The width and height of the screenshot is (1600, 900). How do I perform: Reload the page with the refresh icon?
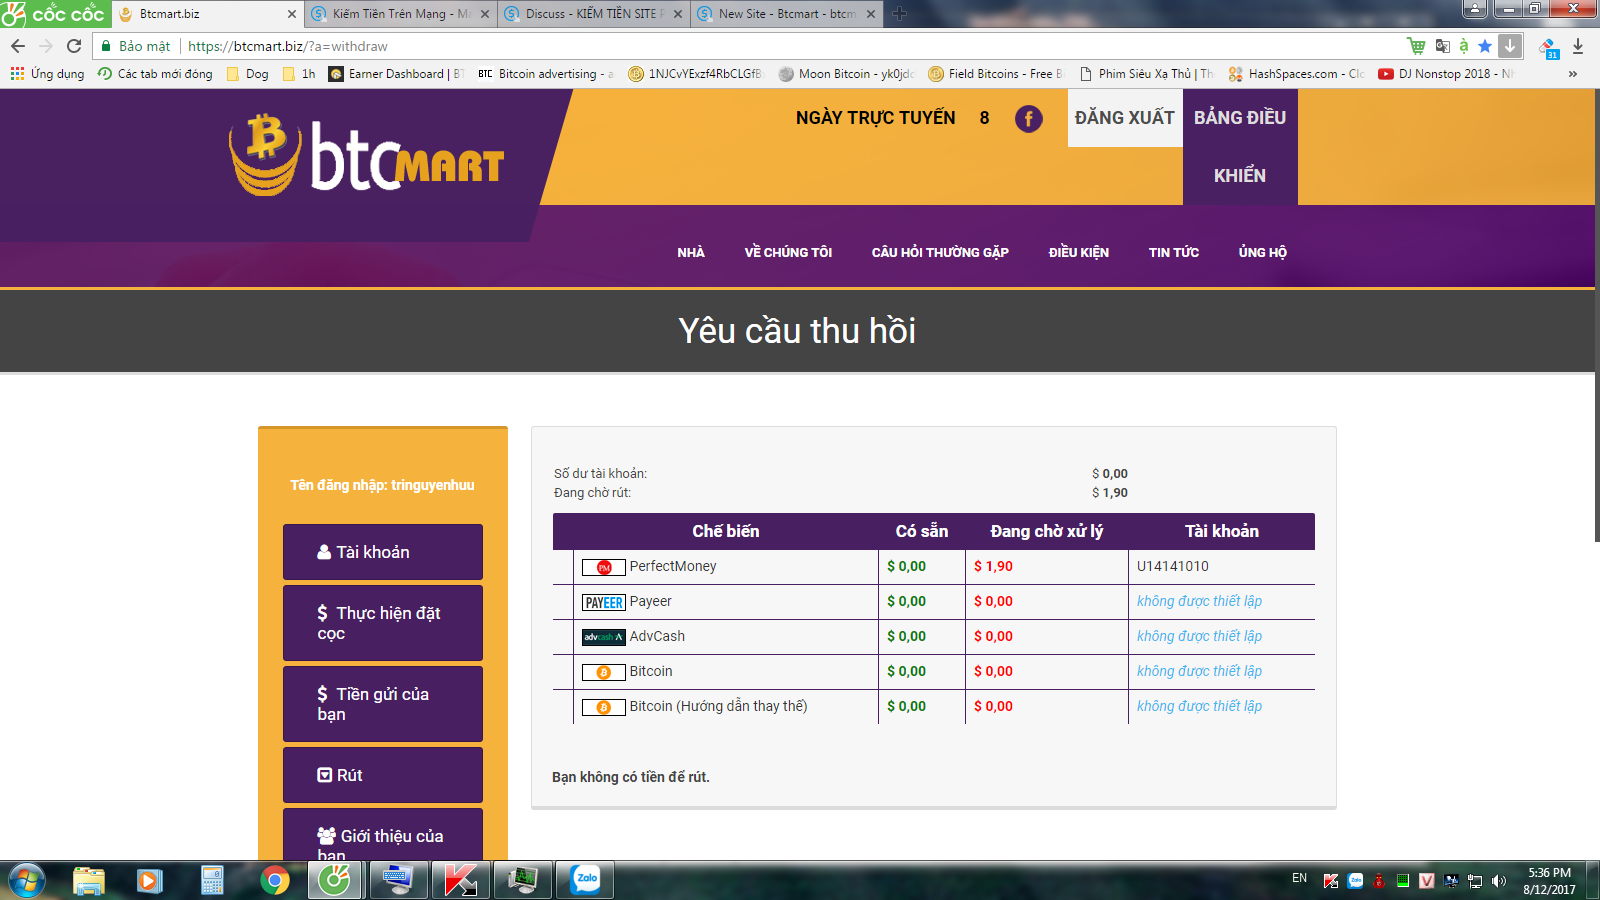point(74,46)
